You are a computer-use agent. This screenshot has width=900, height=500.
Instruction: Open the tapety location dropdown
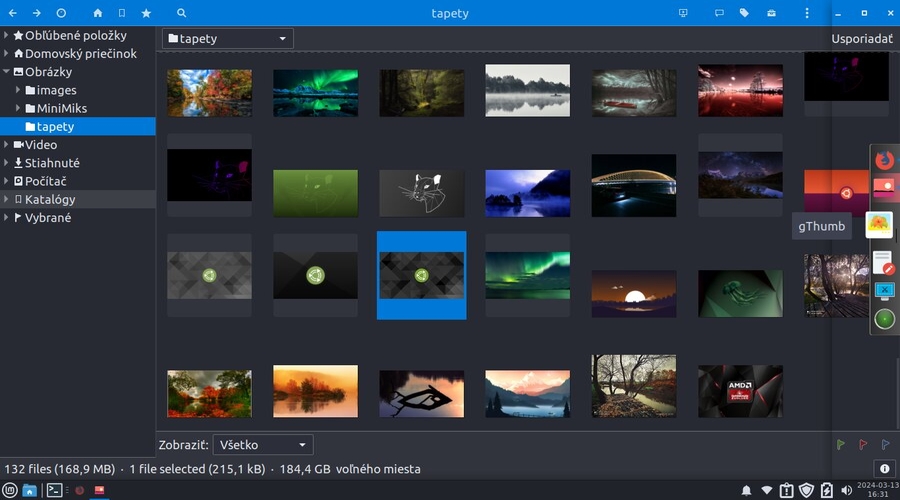click(228, 39)
